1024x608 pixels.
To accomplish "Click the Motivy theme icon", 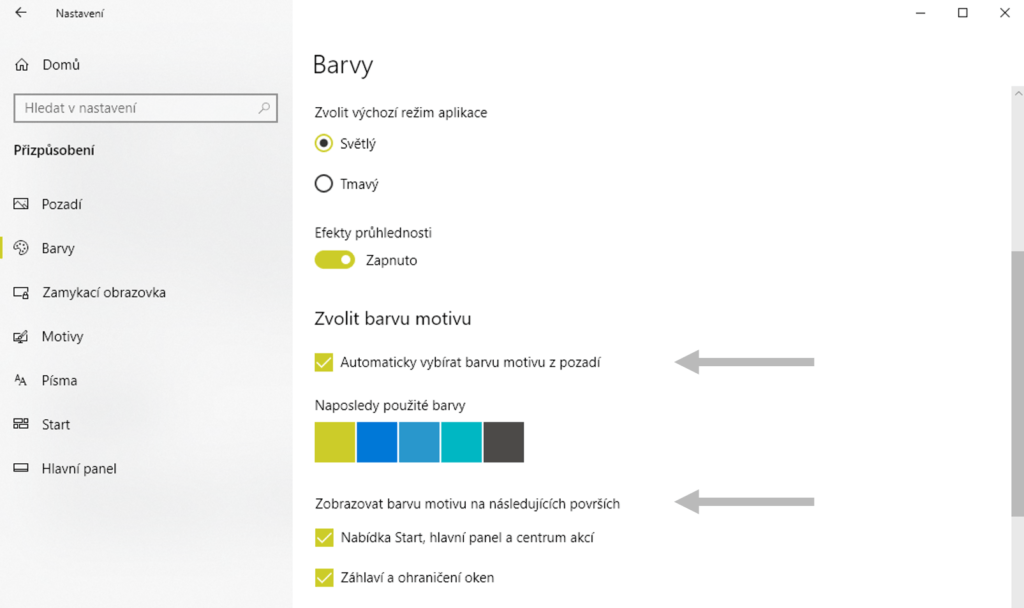I will point(21,337).
